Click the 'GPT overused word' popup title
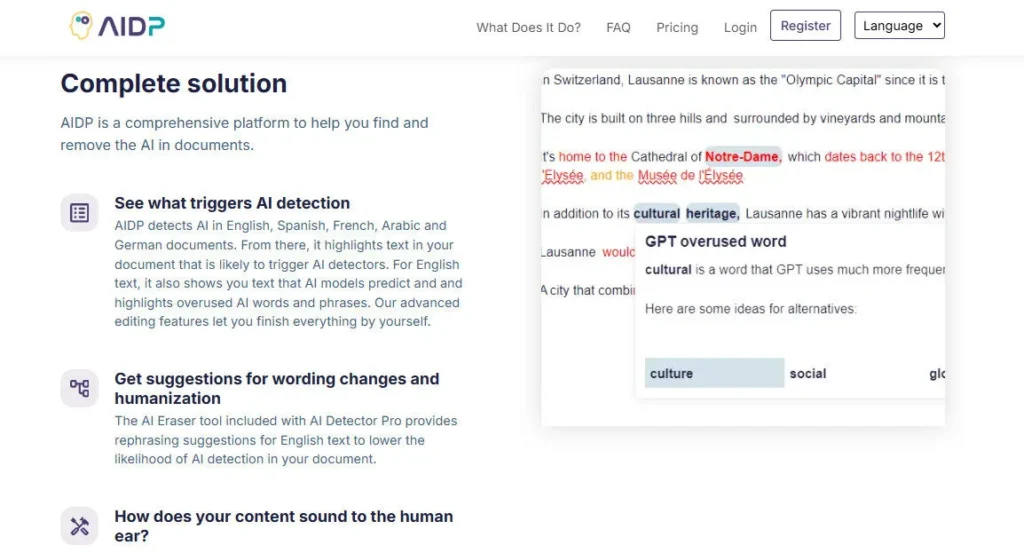The width and height of the screenshot is (1024, 553). pyautogui.click(x=715, y=241)
